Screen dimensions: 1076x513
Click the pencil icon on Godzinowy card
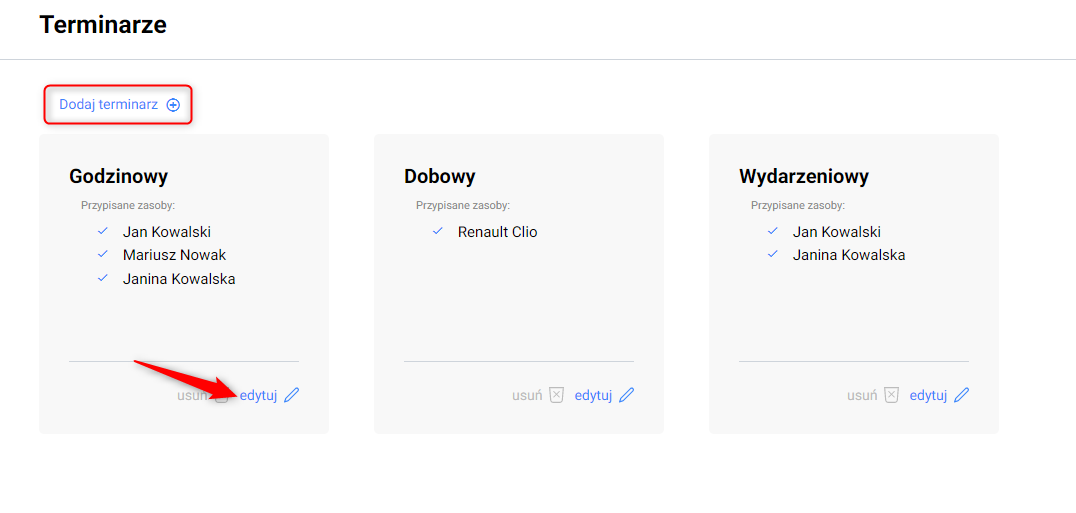pyautogui.click(x=292, y=395)
